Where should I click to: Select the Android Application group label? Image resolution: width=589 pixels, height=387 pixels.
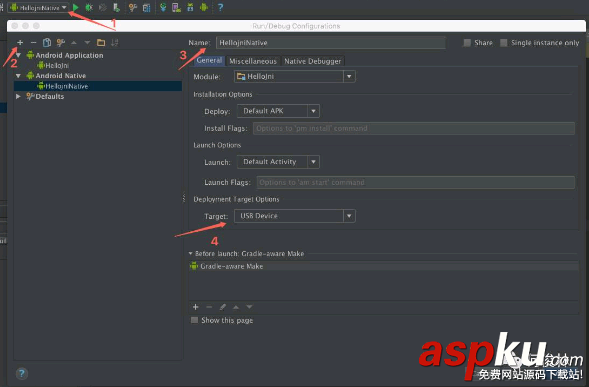click(x=69, y=55)
